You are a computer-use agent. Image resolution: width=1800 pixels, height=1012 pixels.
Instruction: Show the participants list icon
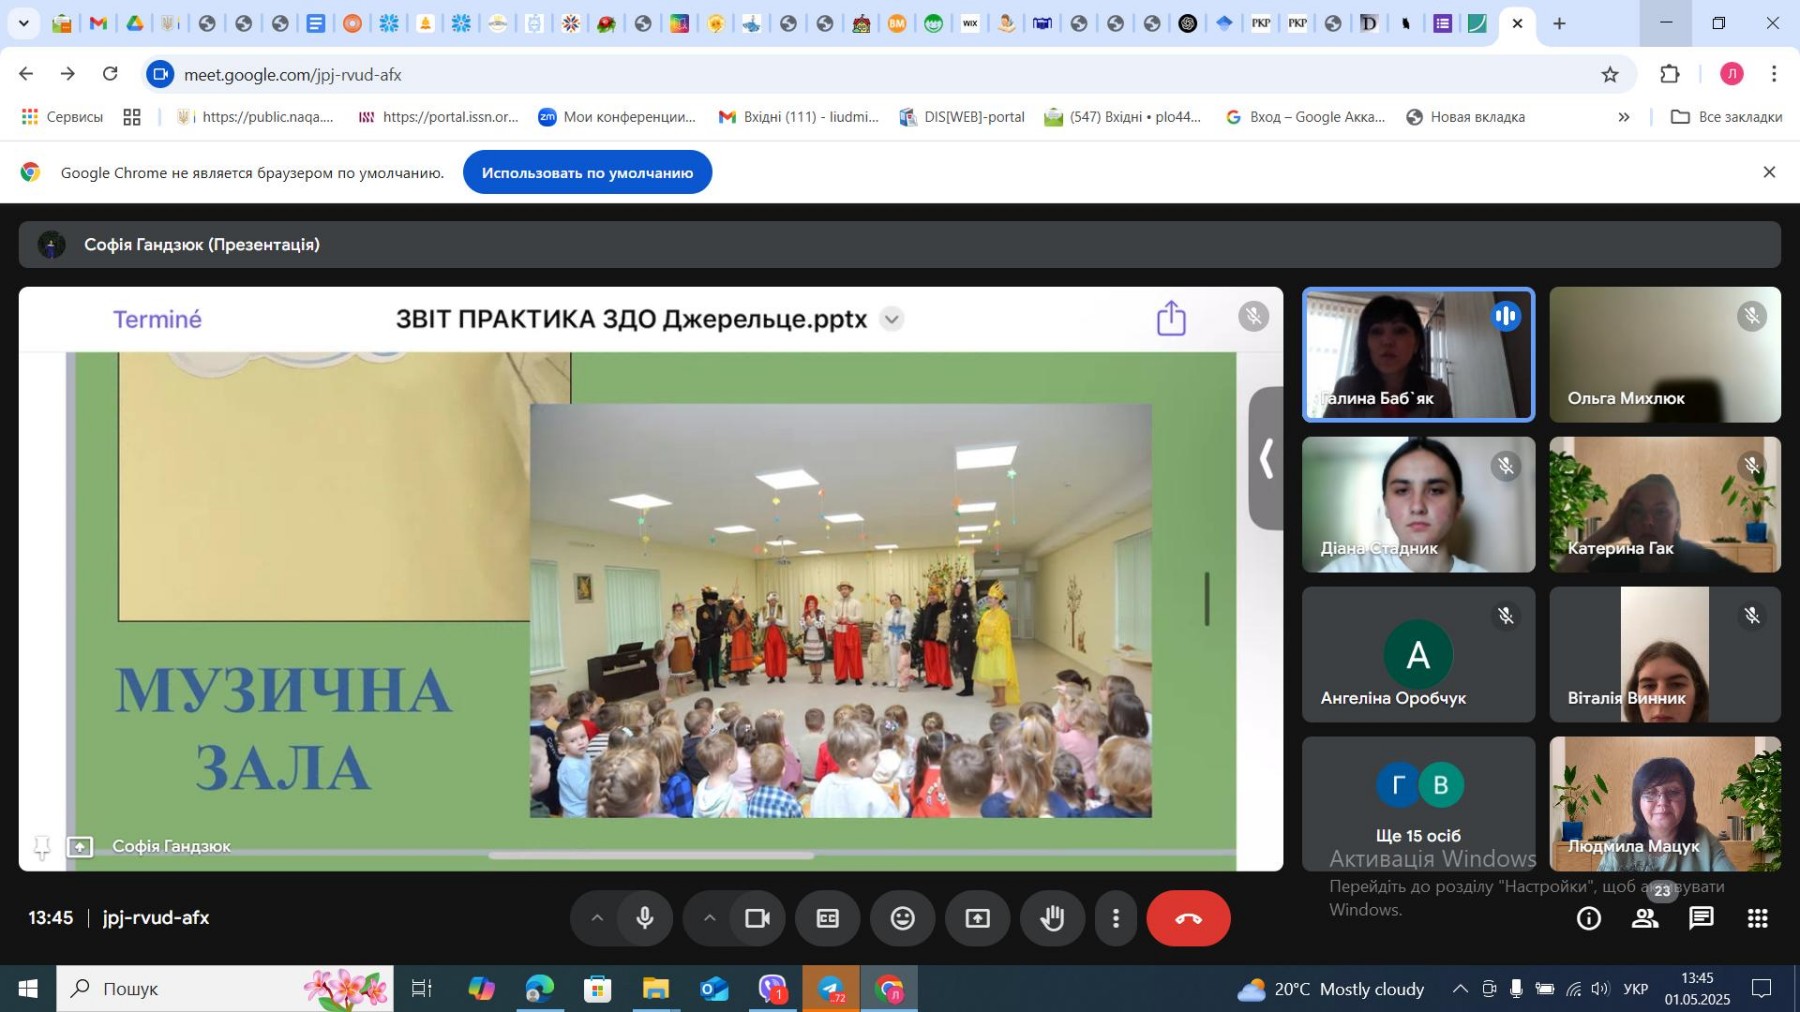(1644, 918)
